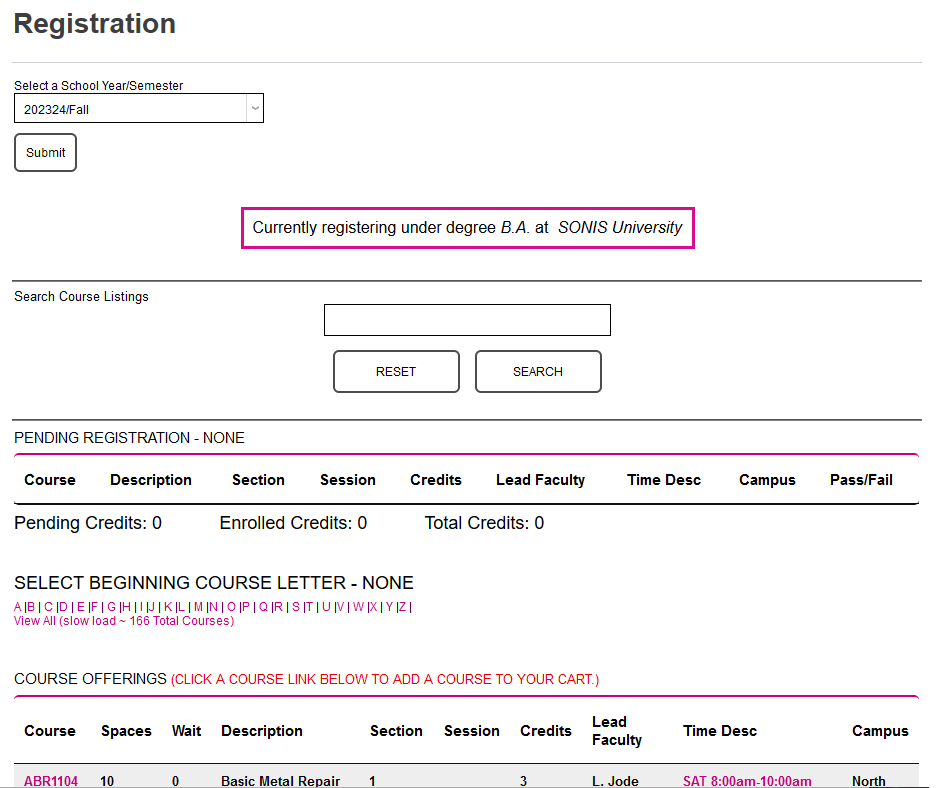The width and height of the screenshot is (936, 788).
Task: Click the Course column header under Pending Registration
Action: (49, 479)
